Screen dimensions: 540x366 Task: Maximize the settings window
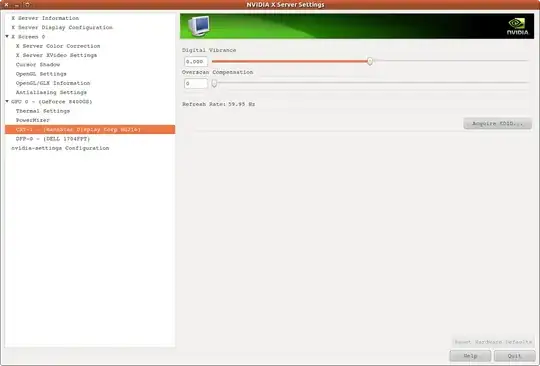[x=27, y=4]
